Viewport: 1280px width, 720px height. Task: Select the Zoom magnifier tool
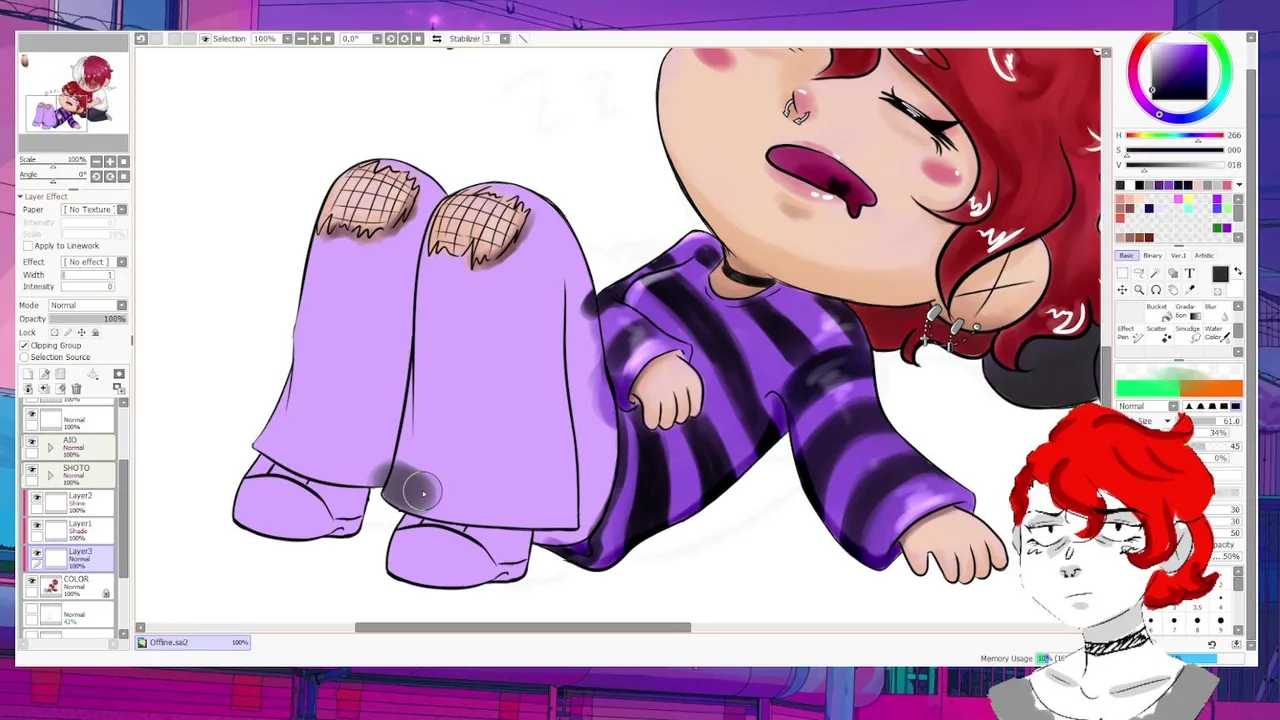click(1139, 290)
